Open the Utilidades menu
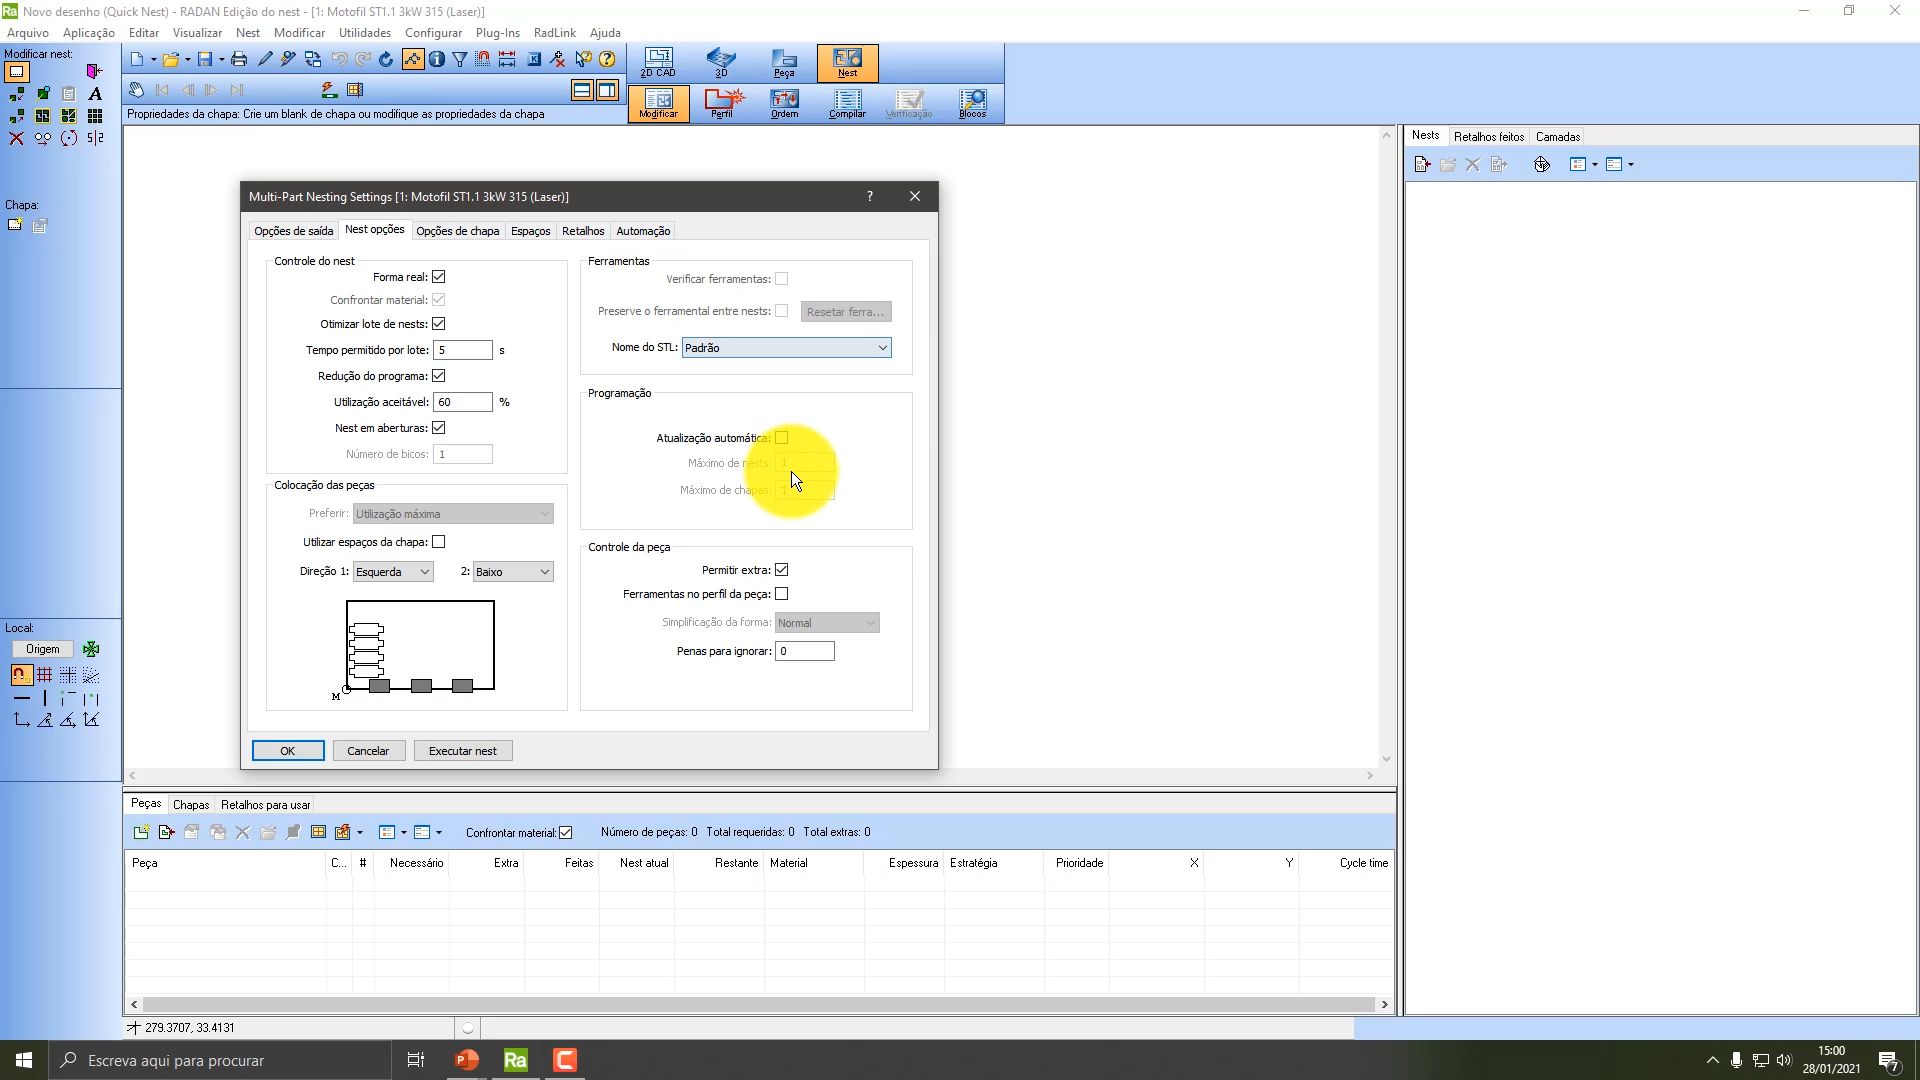This screenshot has height=1080, width=1920. pyautogui.click(x=364, y=33)
